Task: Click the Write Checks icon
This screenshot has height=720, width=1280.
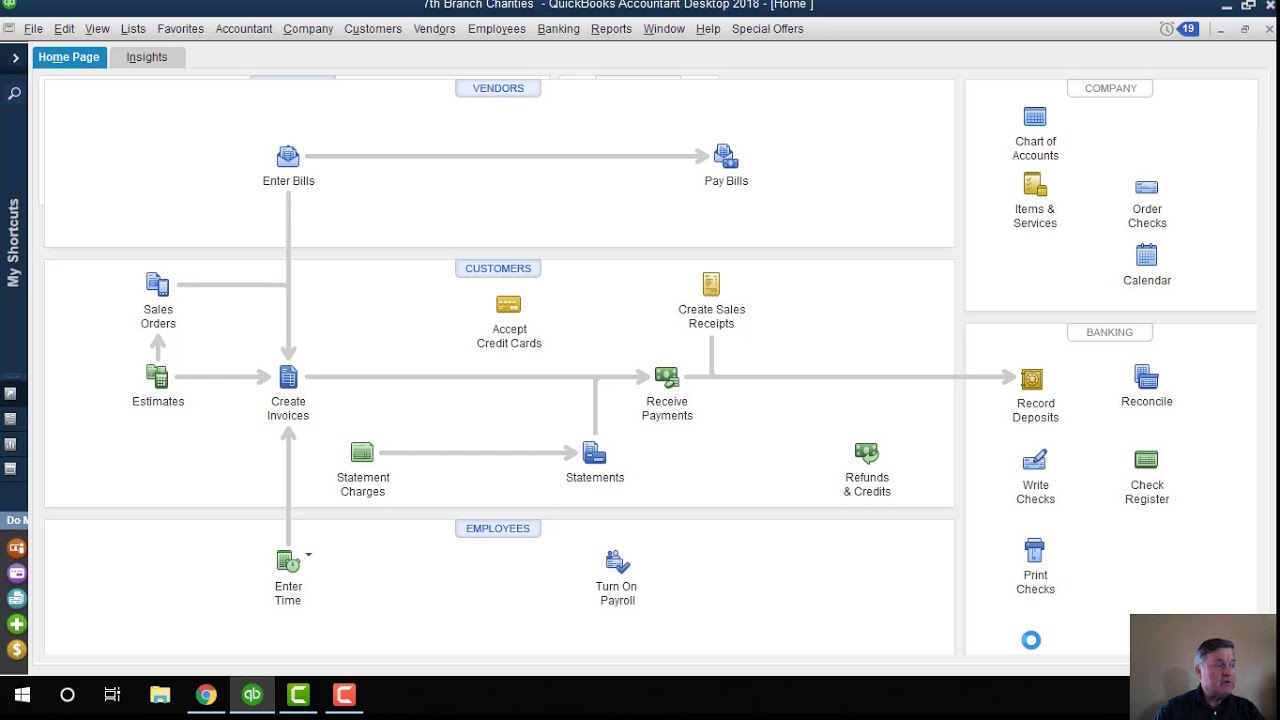Action: click(1035, 460)
